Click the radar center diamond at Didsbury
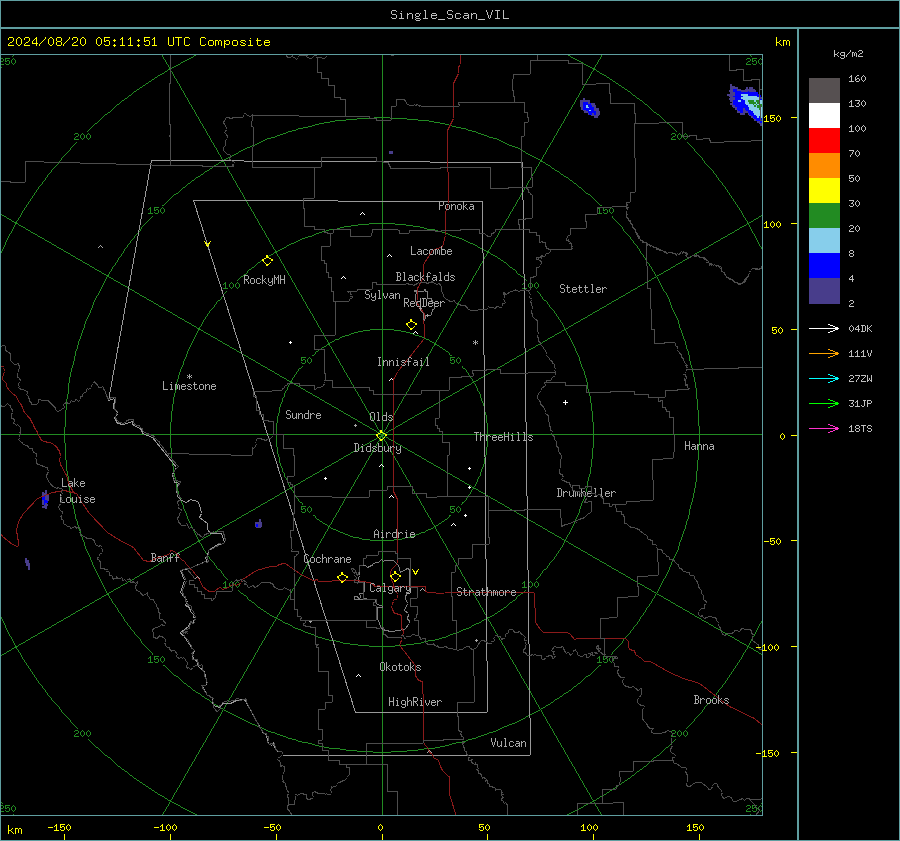The height and width of the screenshot is (841, 900). click(x=381, y=436)
